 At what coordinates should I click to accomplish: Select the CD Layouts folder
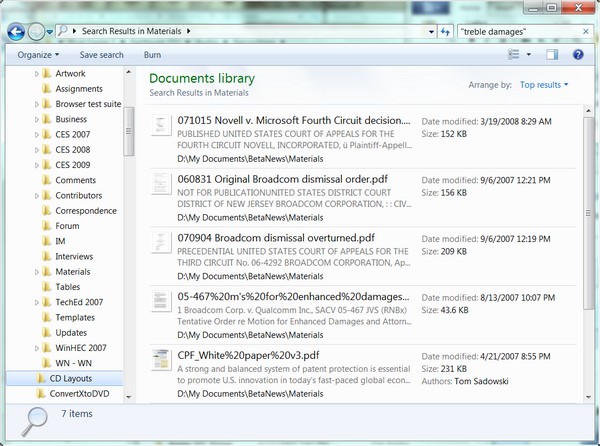point(64,378)
